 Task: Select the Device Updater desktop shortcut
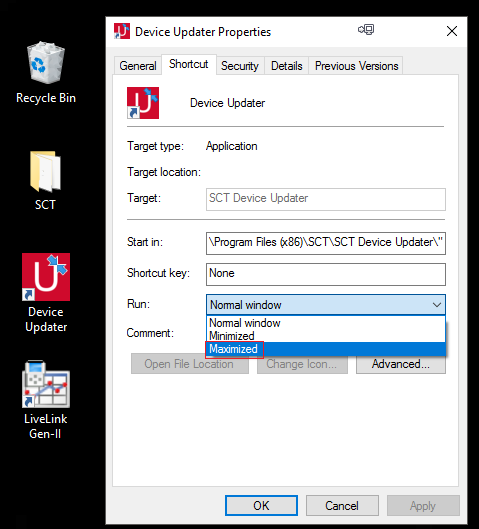[46, 293]
